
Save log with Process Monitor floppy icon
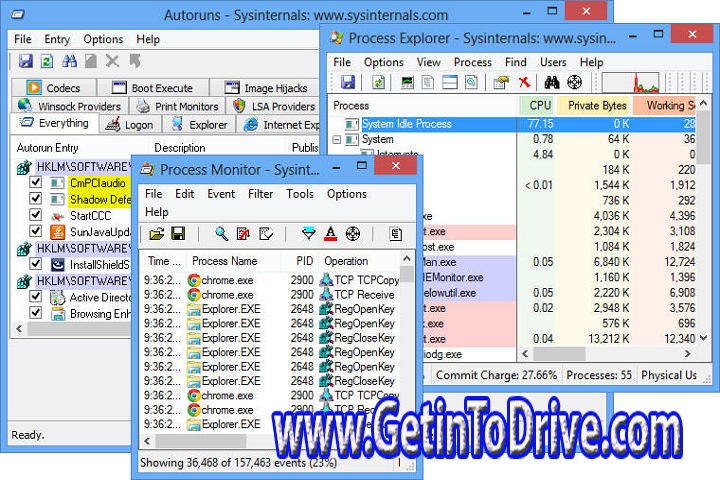click(x=178, y=233)
